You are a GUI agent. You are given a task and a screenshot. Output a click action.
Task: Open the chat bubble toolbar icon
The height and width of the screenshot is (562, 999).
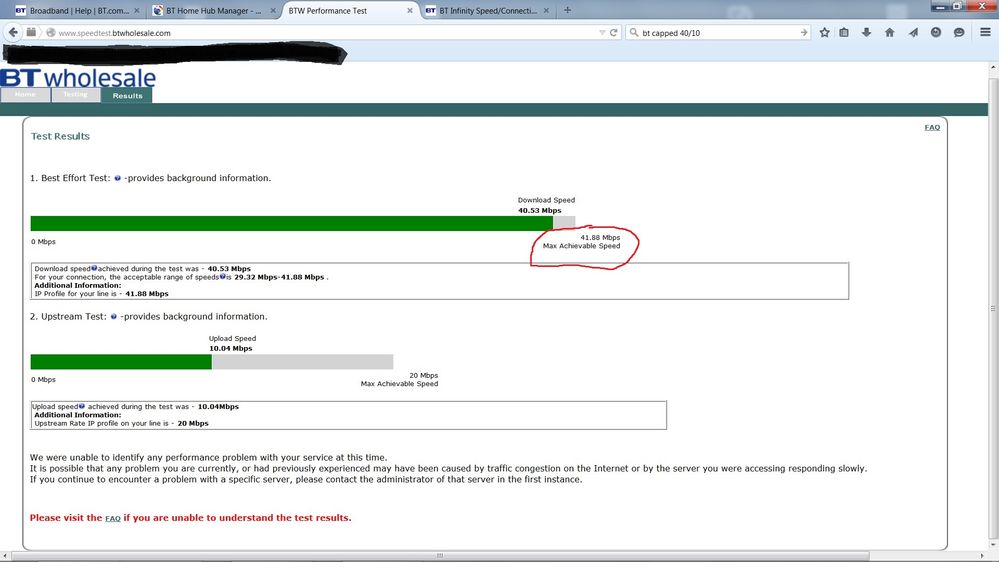[959, 32]
